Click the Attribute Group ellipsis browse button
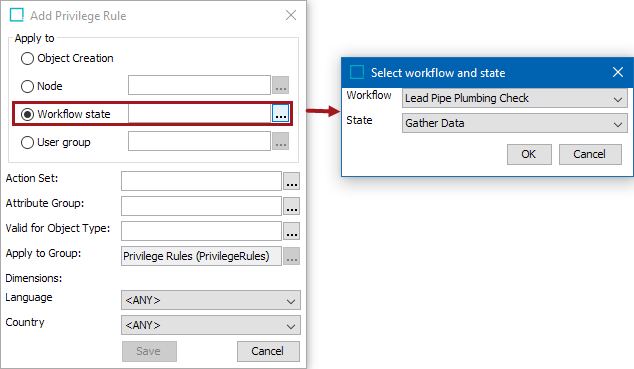The height and width of the screenshot is (369, 634). [x=292, y=206]
